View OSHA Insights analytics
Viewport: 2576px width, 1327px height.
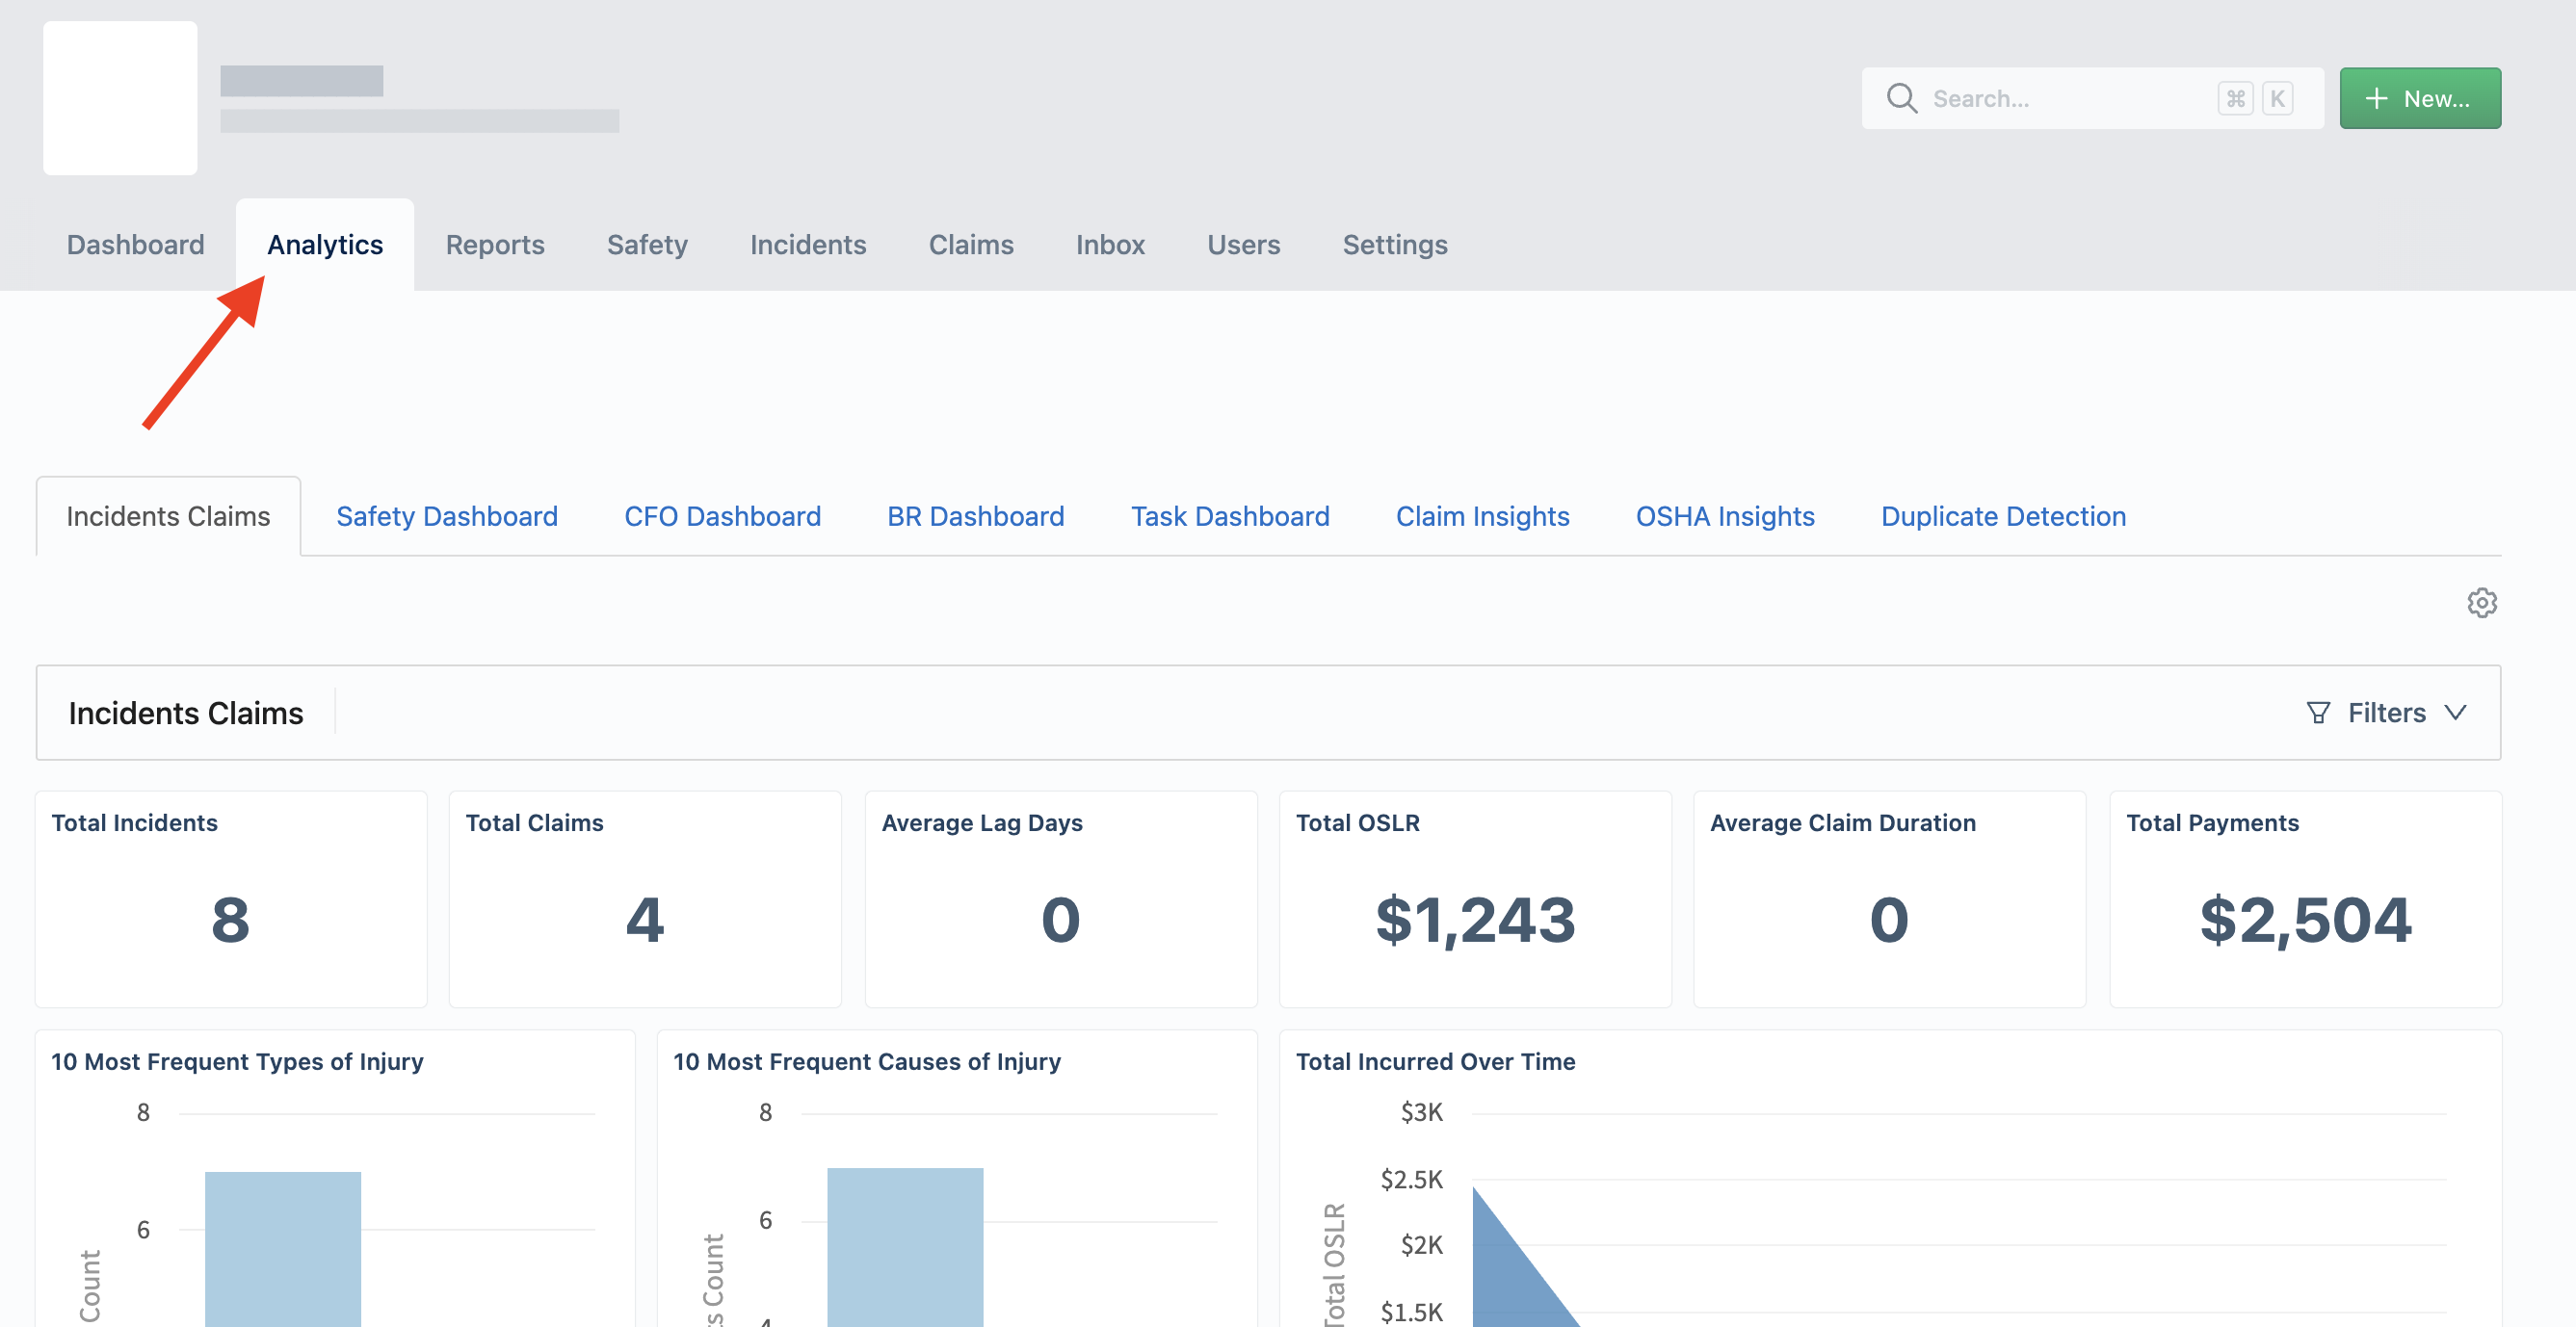pos(1725,516)
